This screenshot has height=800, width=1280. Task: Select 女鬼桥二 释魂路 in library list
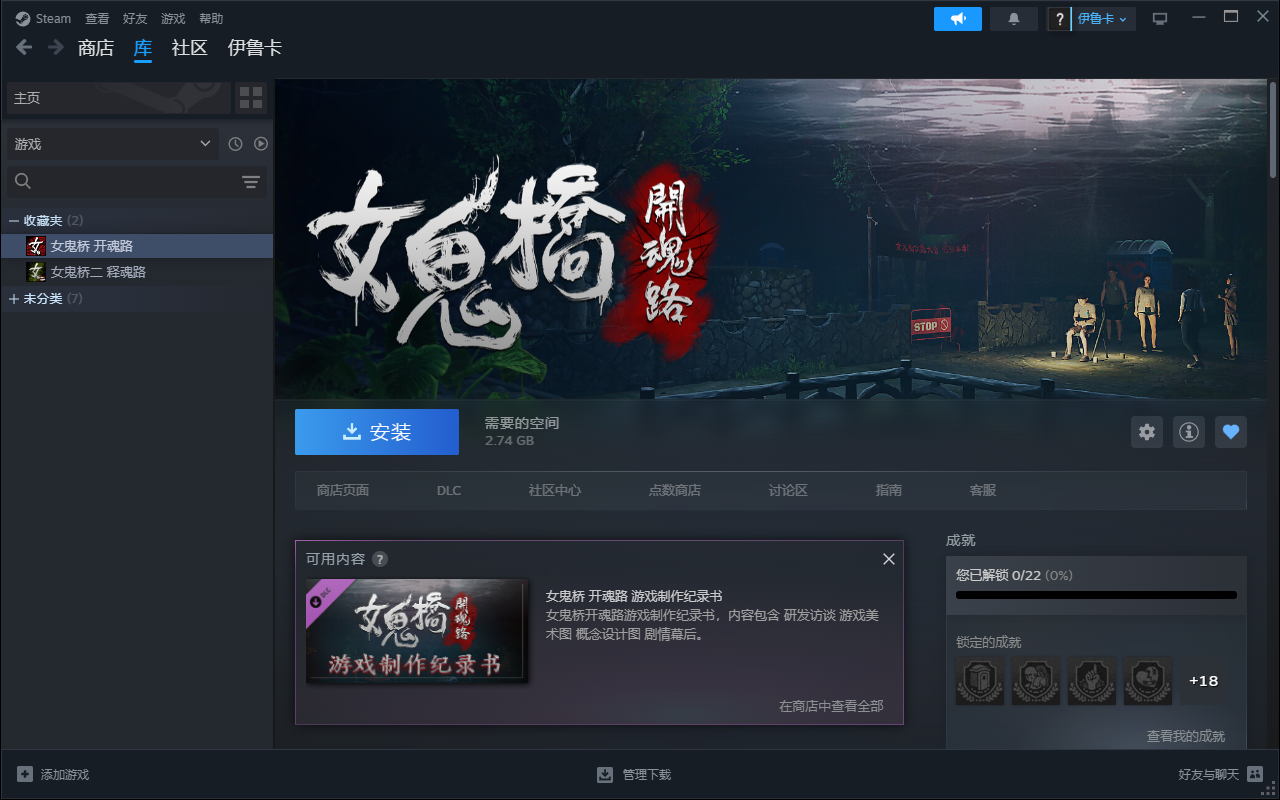point(98,272)
